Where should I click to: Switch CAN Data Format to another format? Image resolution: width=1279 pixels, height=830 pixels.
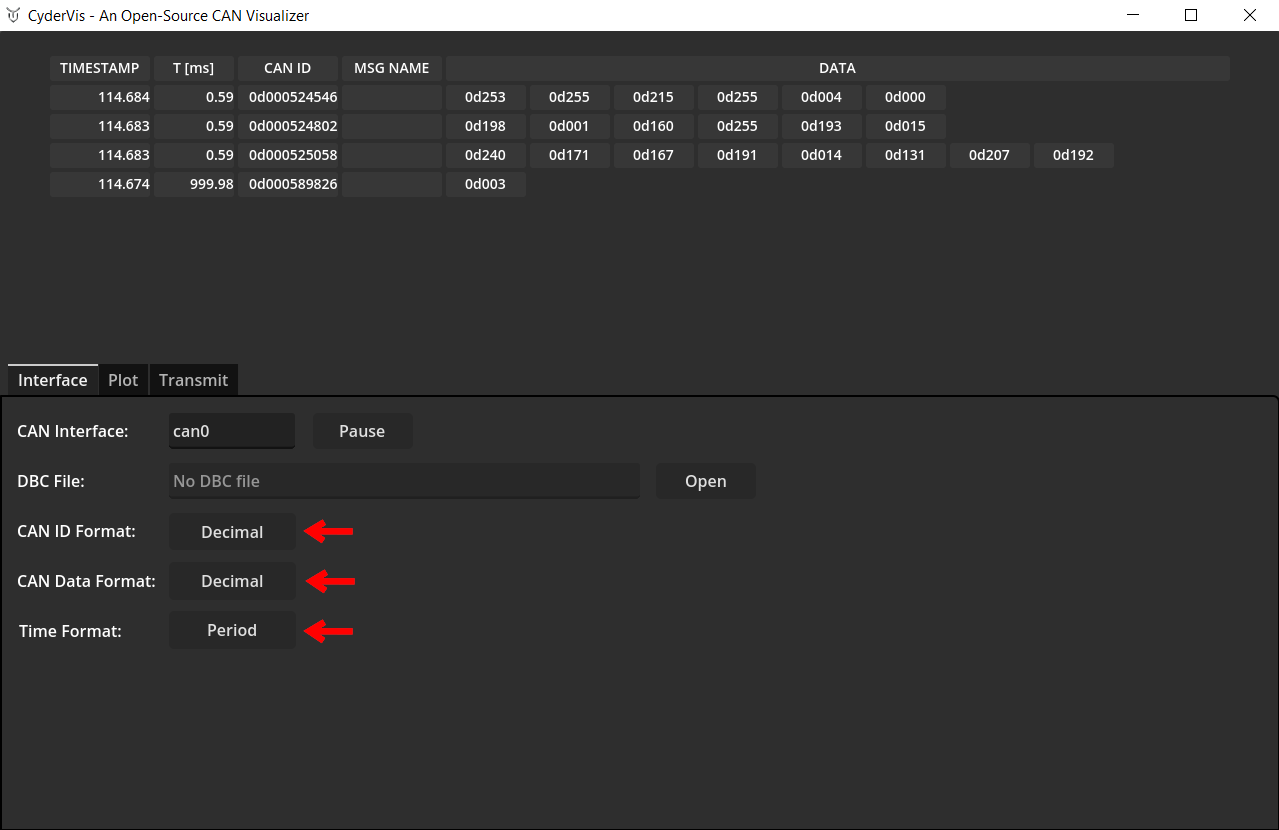coord(232,581)
